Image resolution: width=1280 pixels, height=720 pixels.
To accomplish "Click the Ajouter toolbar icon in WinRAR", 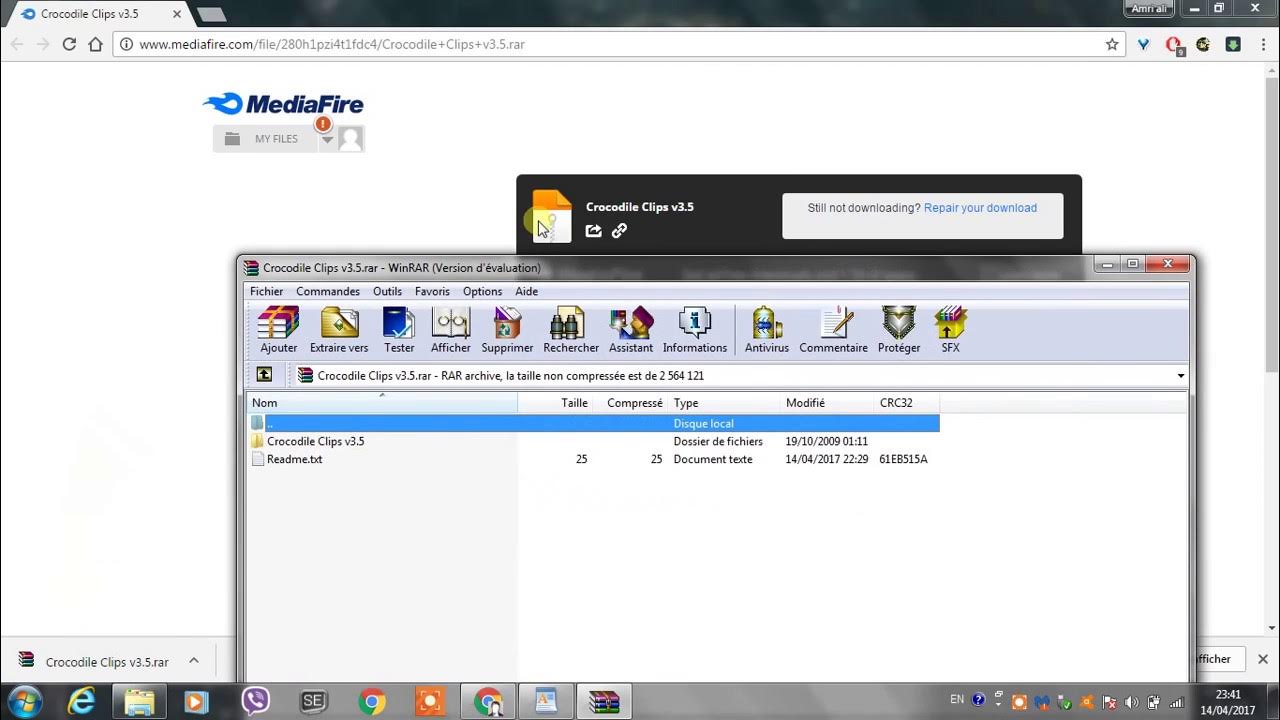I will tap(278, 330).
